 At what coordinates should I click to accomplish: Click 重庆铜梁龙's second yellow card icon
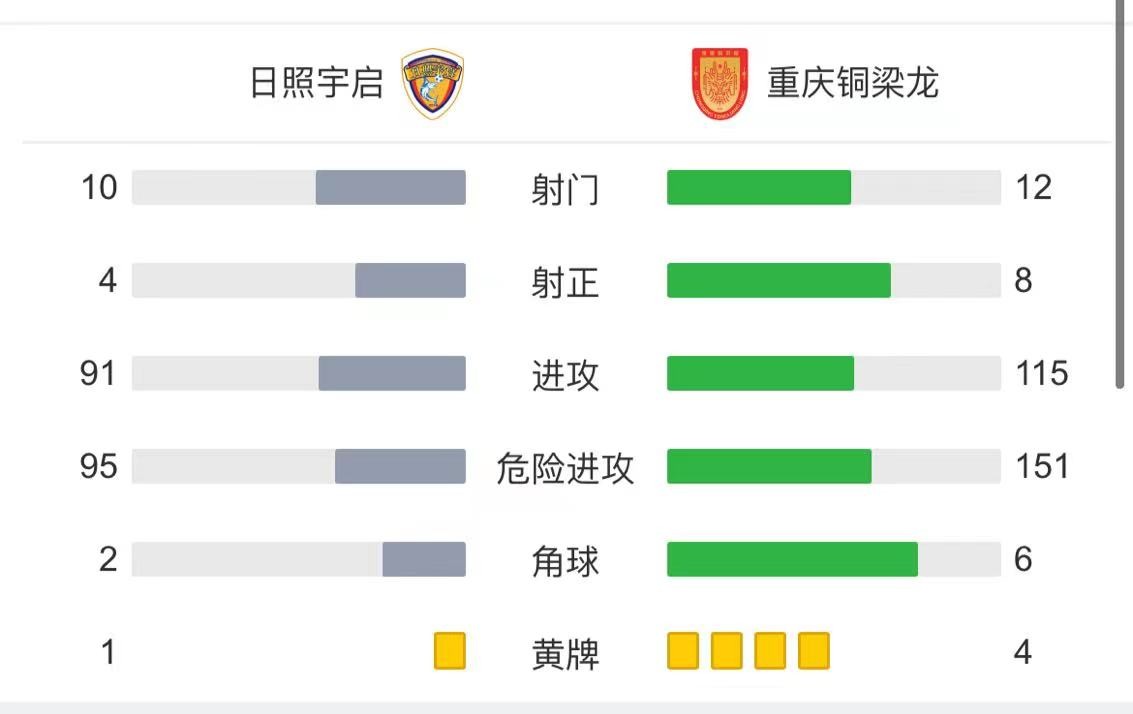[x=726, y=651]
